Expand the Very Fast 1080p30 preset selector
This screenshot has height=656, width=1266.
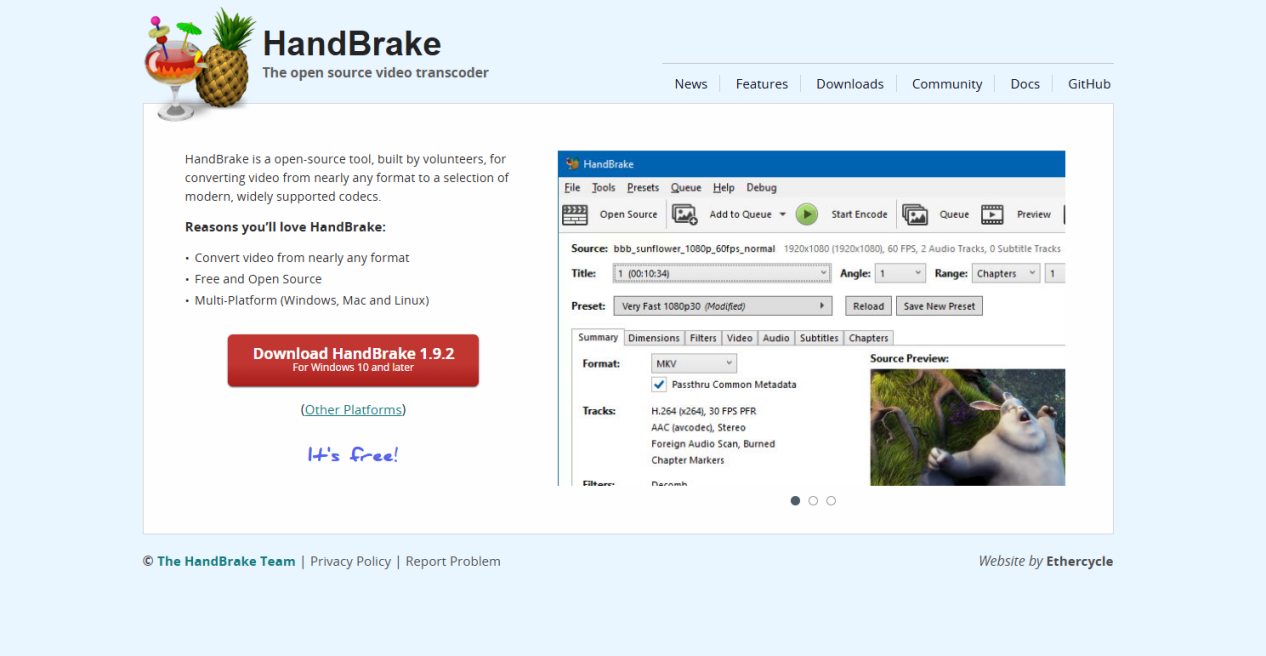722,306
